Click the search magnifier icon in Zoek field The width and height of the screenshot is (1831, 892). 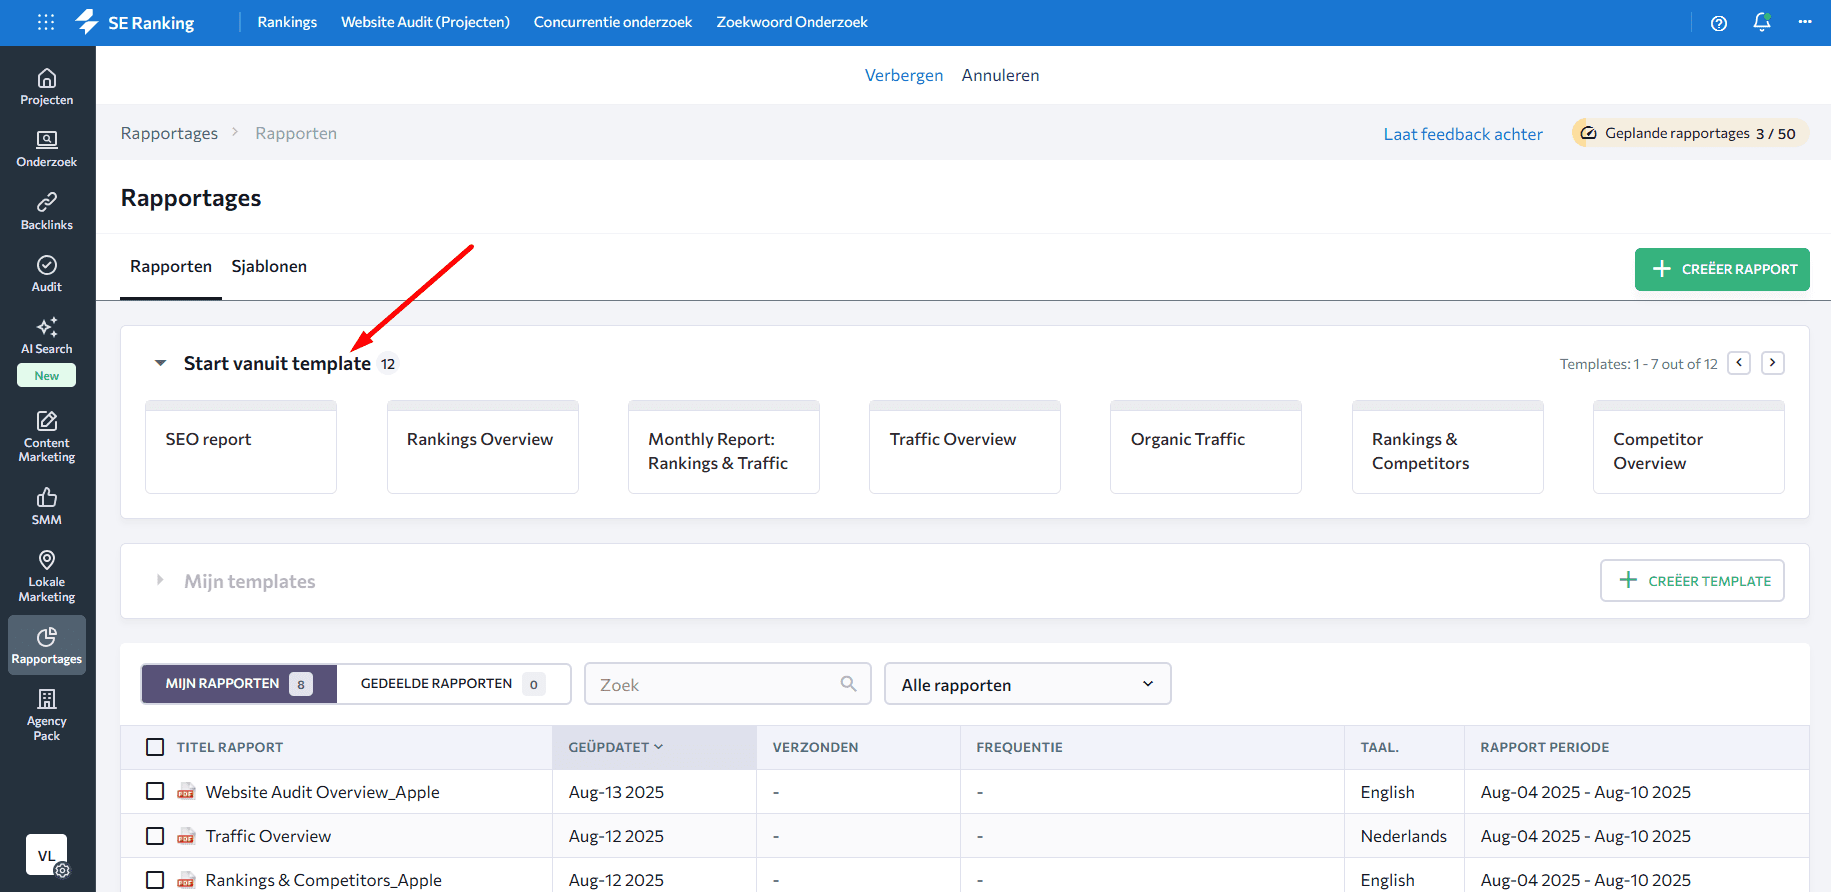[x=848, y=684]
